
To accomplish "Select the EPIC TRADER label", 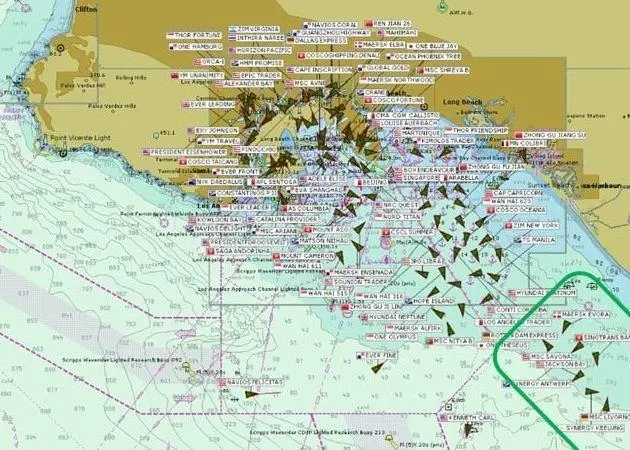I will [257, 76].
